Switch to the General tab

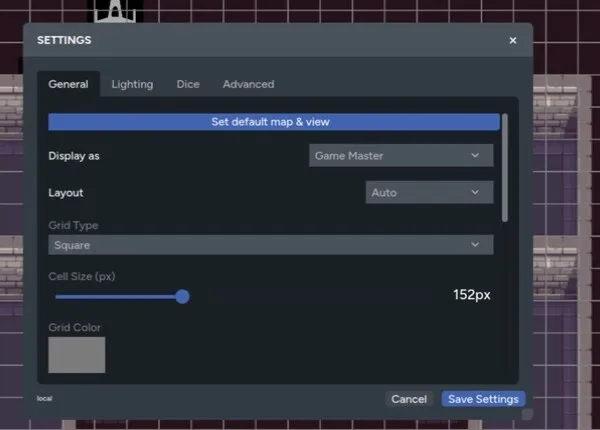pos(68,84)
